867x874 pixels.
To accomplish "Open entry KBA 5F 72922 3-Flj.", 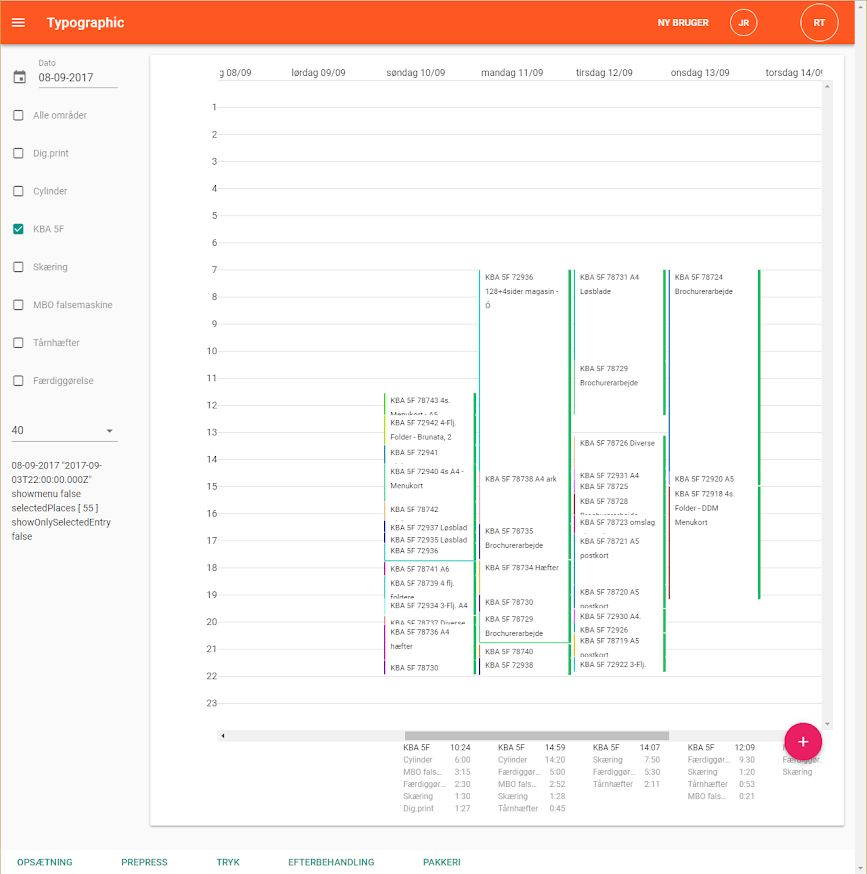I will pyautogui.click(x=618, y=664).
